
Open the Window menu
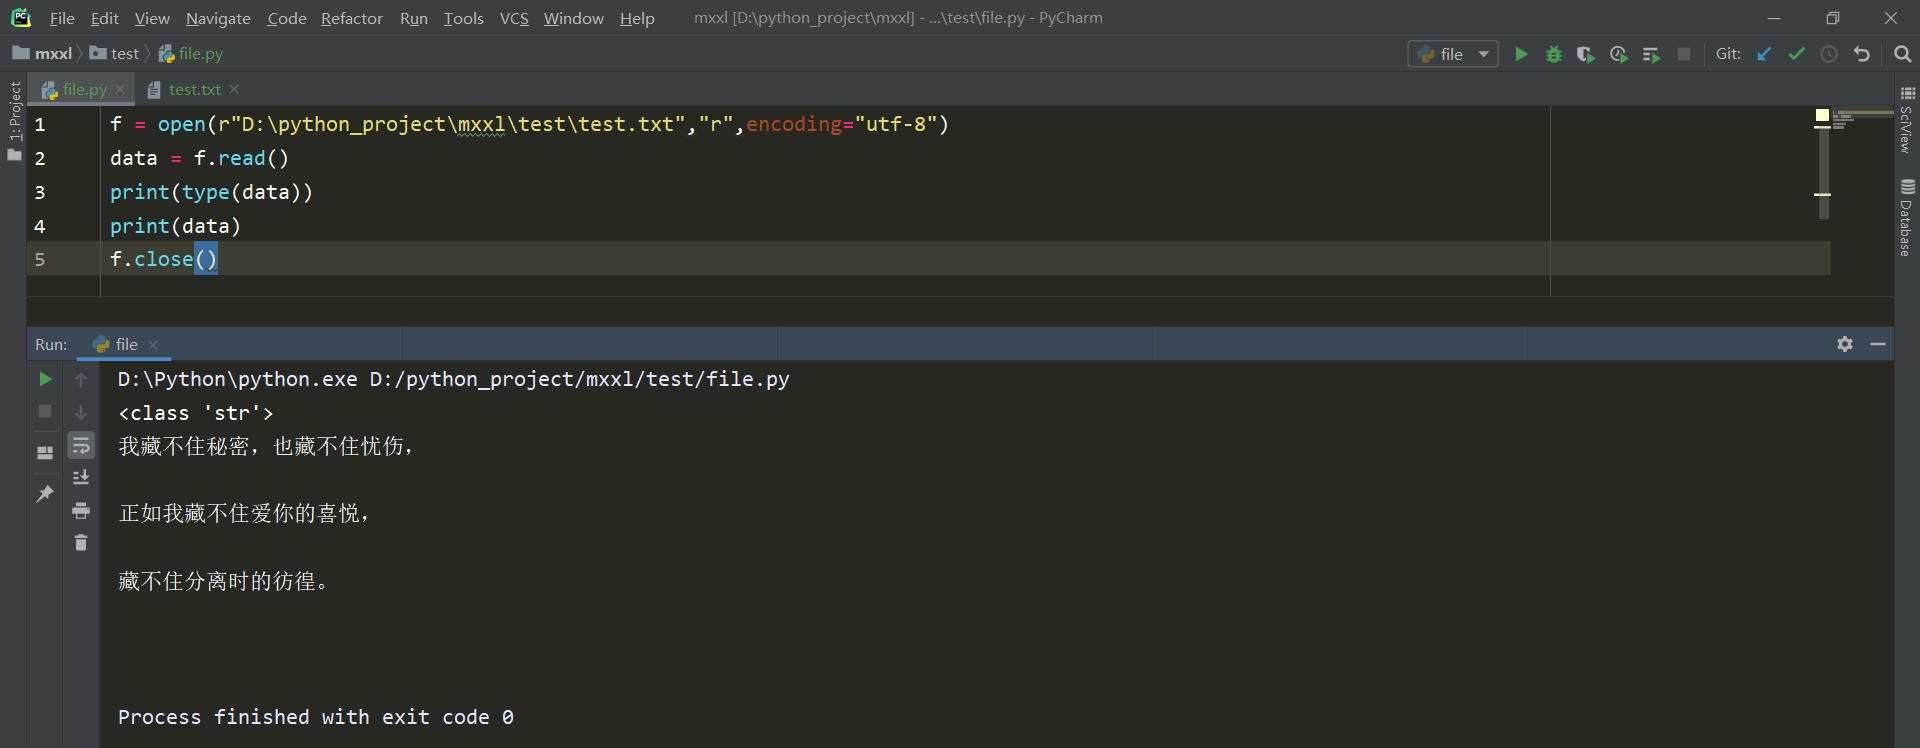pos(573,18)
